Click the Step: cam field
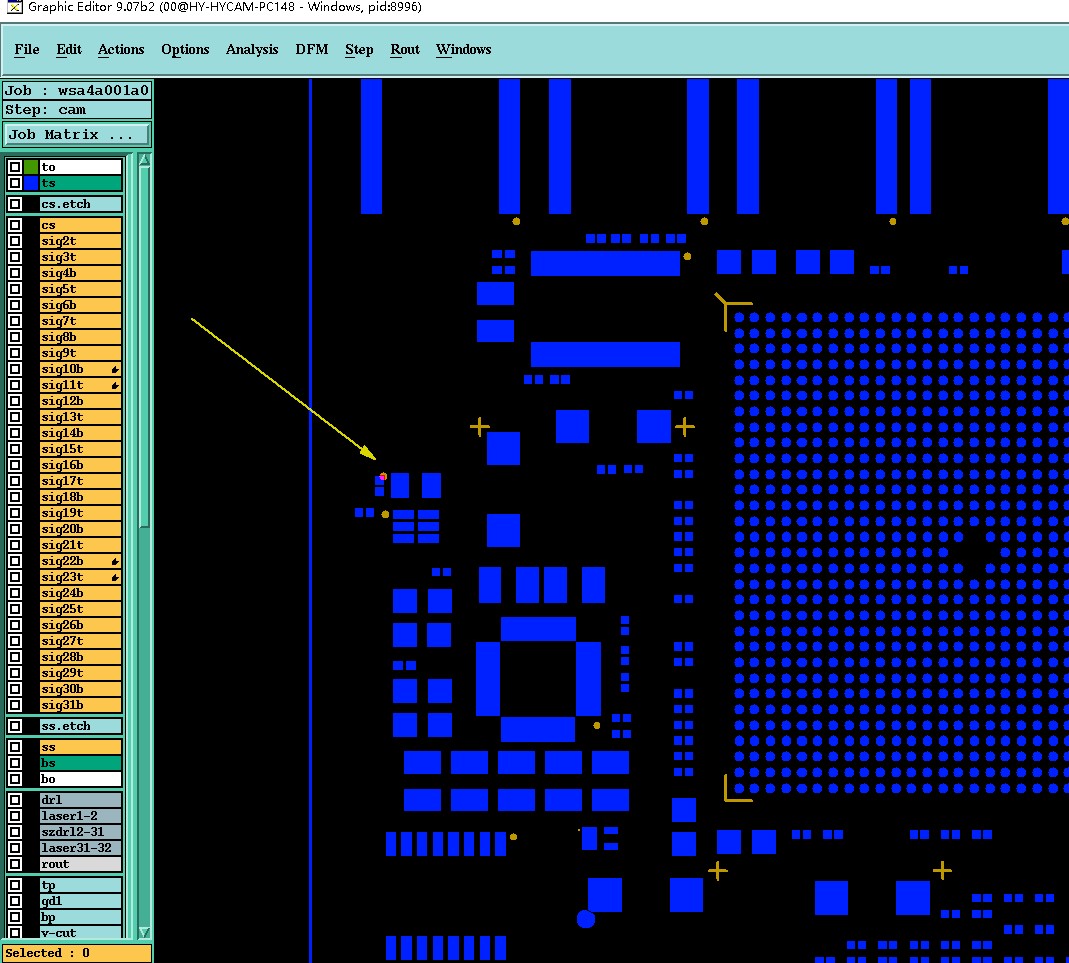 76,110
